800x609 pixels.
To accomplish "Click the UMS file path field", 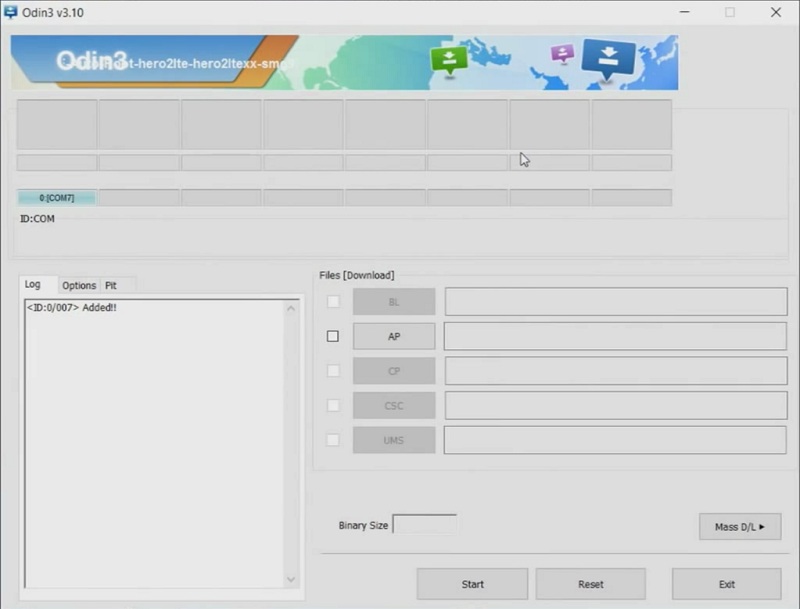I will tap(615, 440).
